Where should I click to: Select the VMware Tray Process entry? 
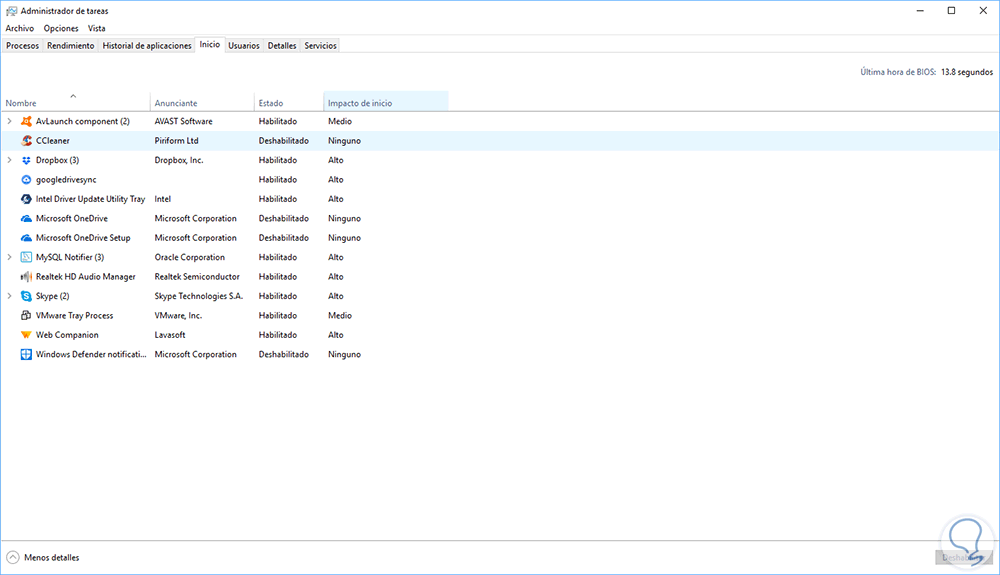[75, 316]
